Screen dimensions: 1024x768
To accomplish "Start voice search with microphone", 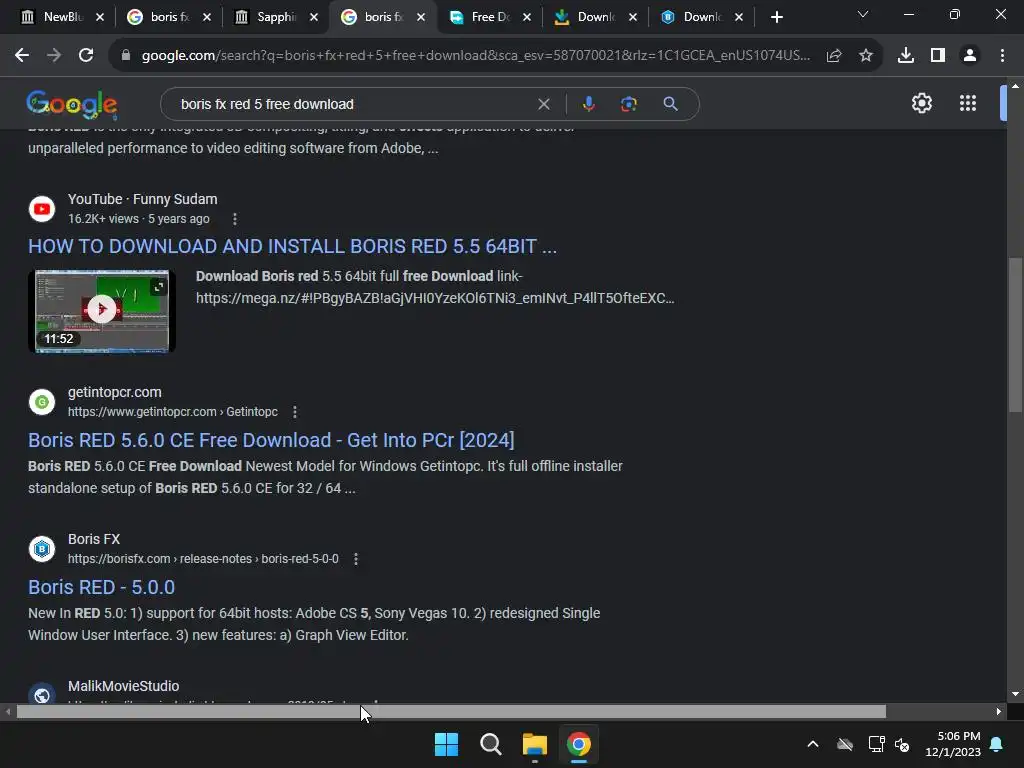I will [x=588, y=104].
